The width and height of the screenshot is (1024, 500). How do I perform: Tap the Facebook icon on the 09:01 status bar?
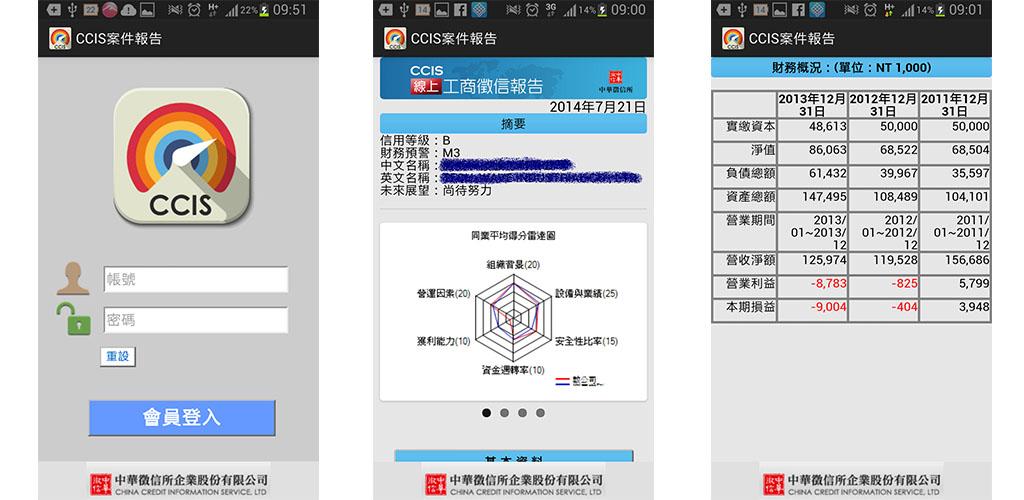pyautogui.click(x=798, y=10)
